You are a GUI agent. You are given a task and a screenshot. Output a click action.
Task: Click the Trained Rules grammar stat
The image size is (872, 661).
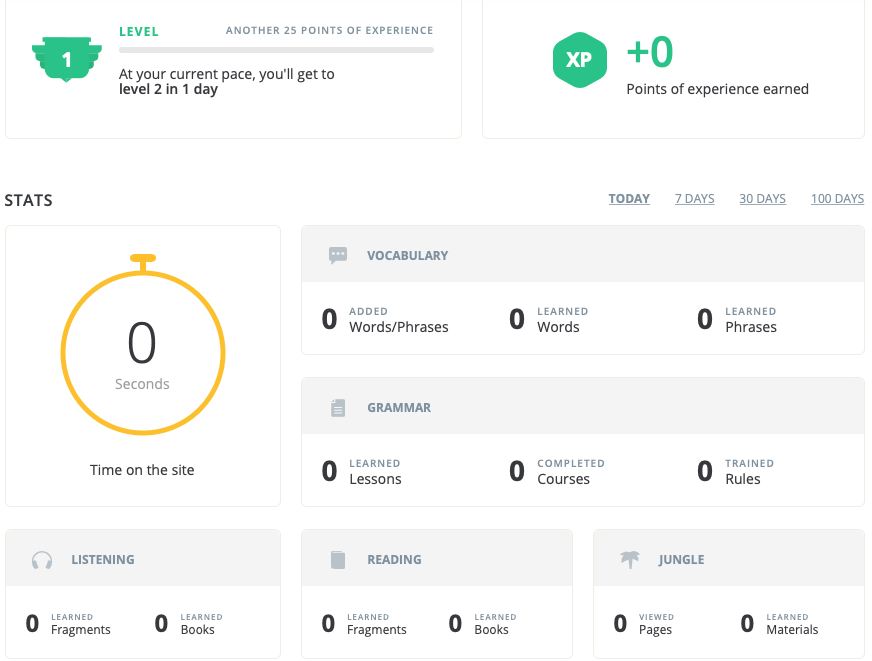736,472
